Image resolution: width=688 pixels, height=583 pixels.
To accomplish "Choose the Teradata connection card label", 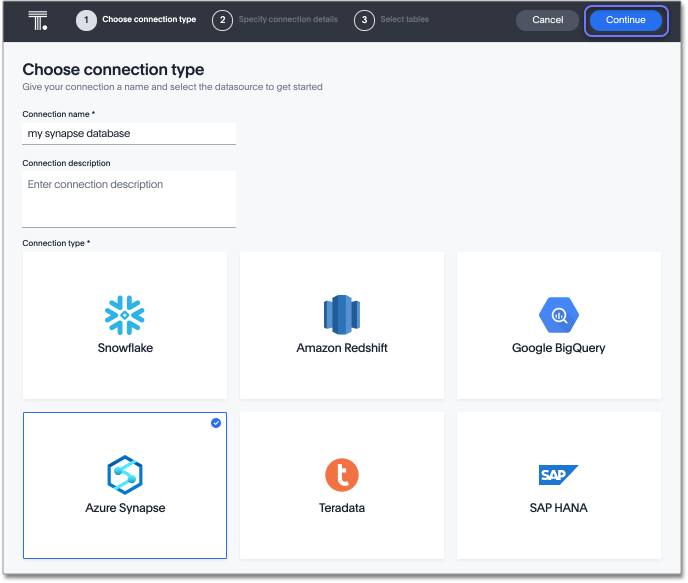I will pos(342,508).
